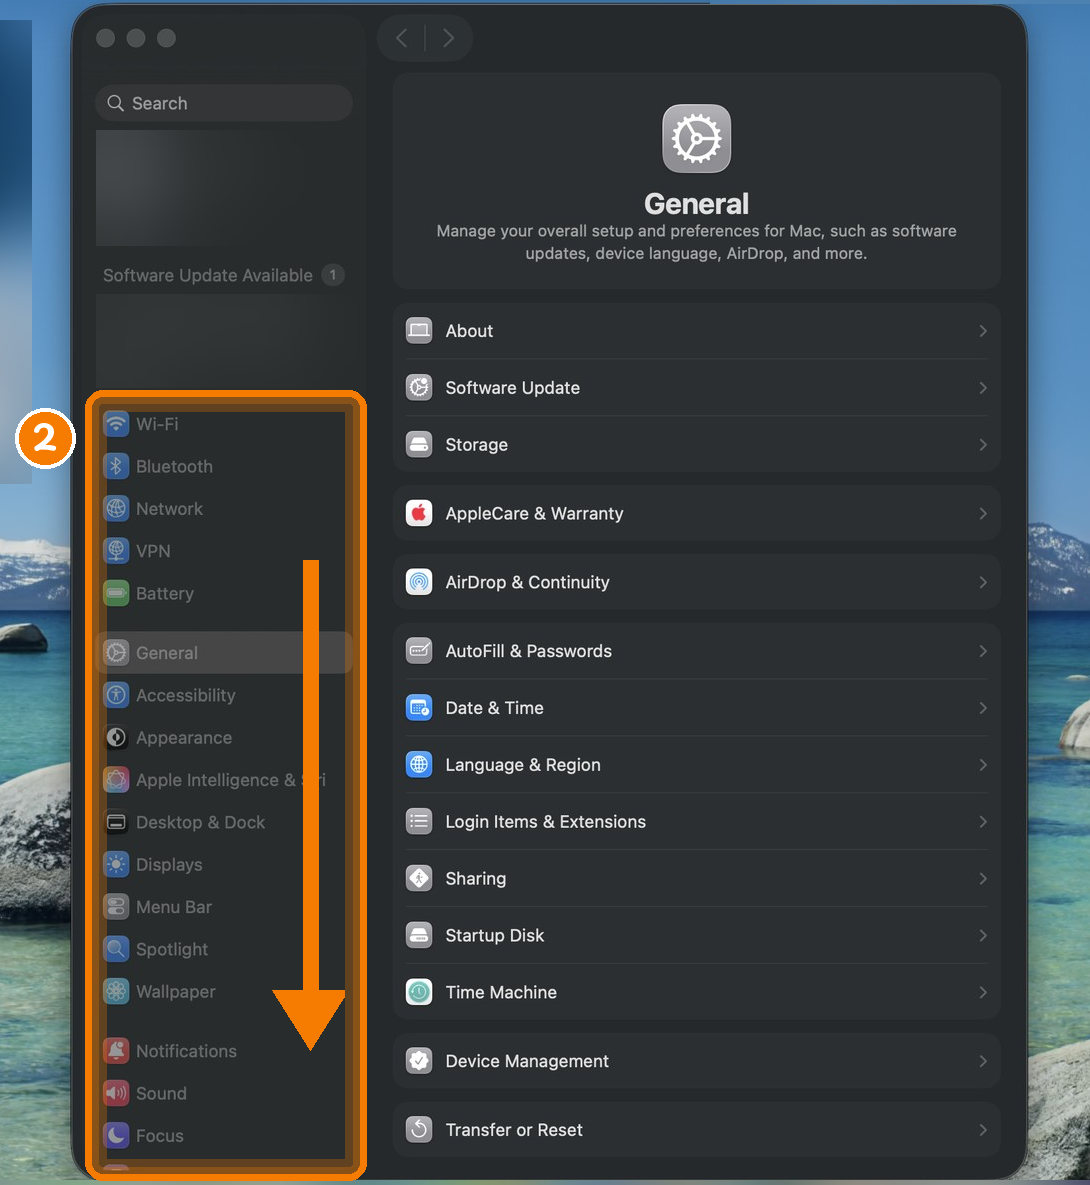
Task: Open the Startup Disk settings label
Action: [494, 935]
